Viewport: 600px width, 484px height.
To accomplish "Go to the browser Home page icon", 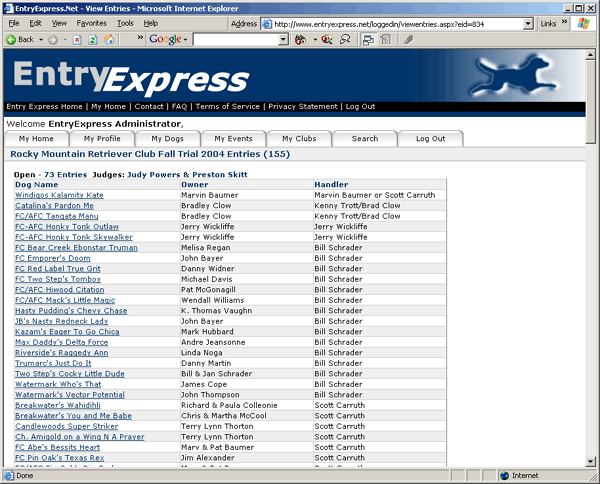I will point(109,40).
